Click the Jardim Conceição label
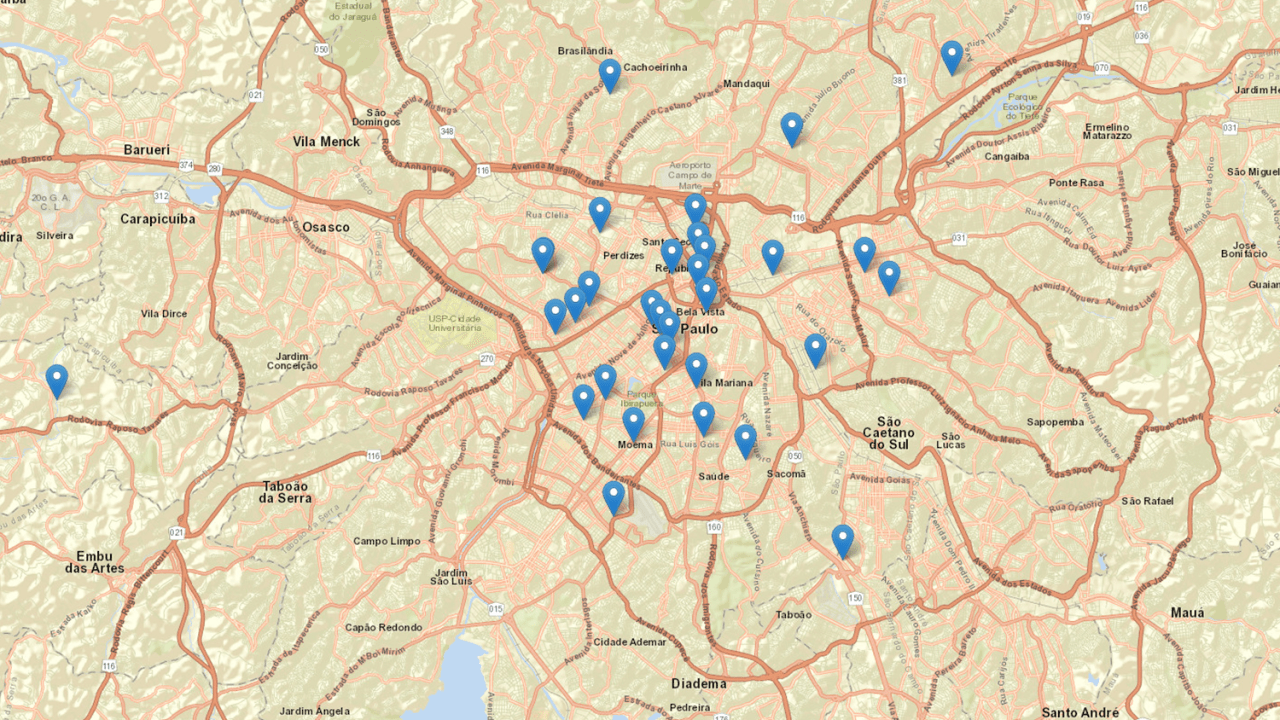The height and width of the screenshot is (720, 1280). click(292, 360)
